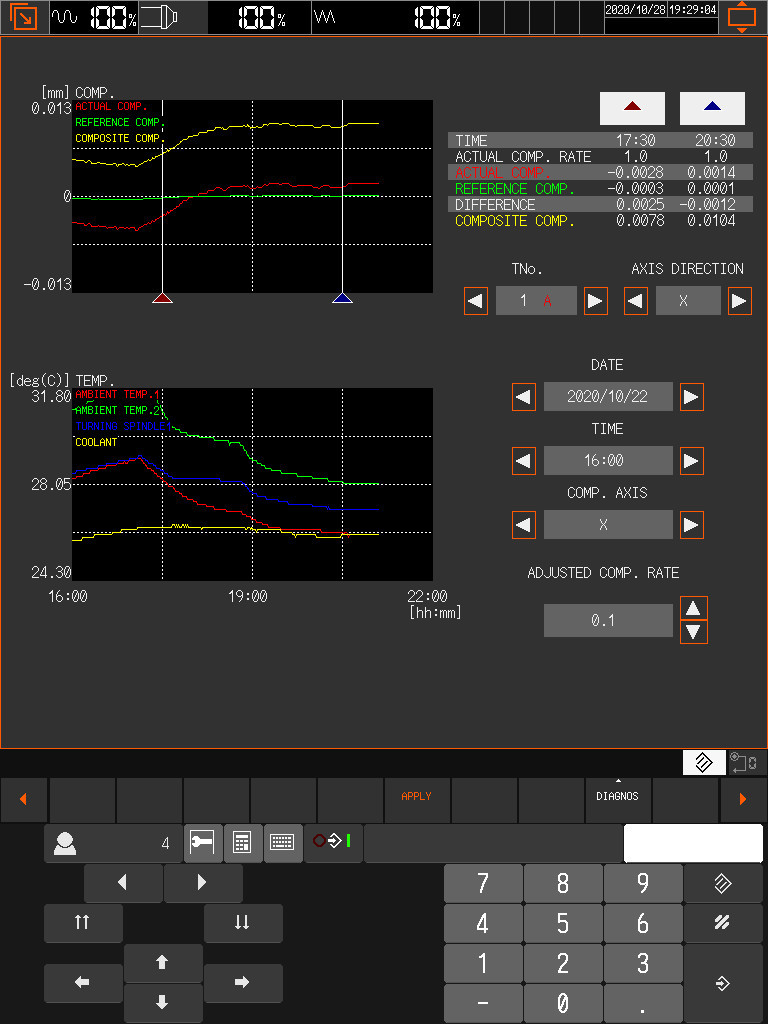The image size is (768, 1024).
Task: Increase ADJUSTED COMP. RATE with up arrow
Action: point(694,608)
